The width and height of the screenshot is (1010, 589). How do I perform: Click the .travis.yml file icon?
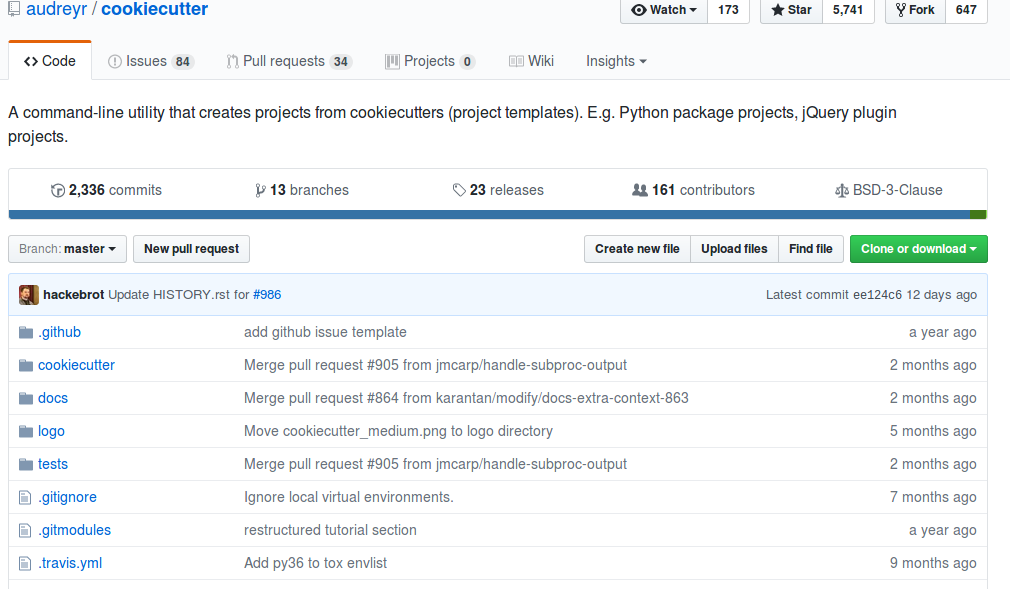(x=26, y=563)
